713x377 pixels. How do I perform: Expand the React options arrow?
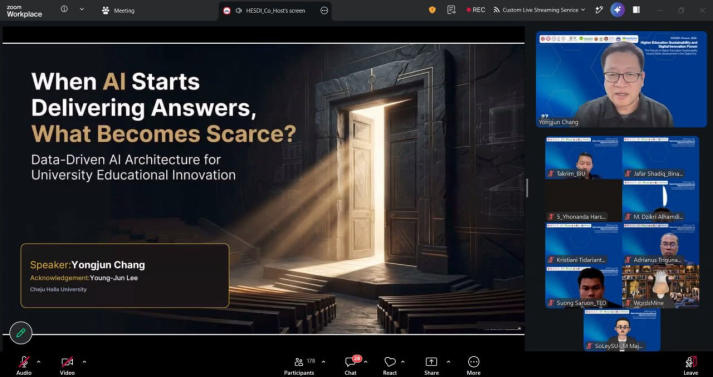pyautogui.click(x=402, y=362)
